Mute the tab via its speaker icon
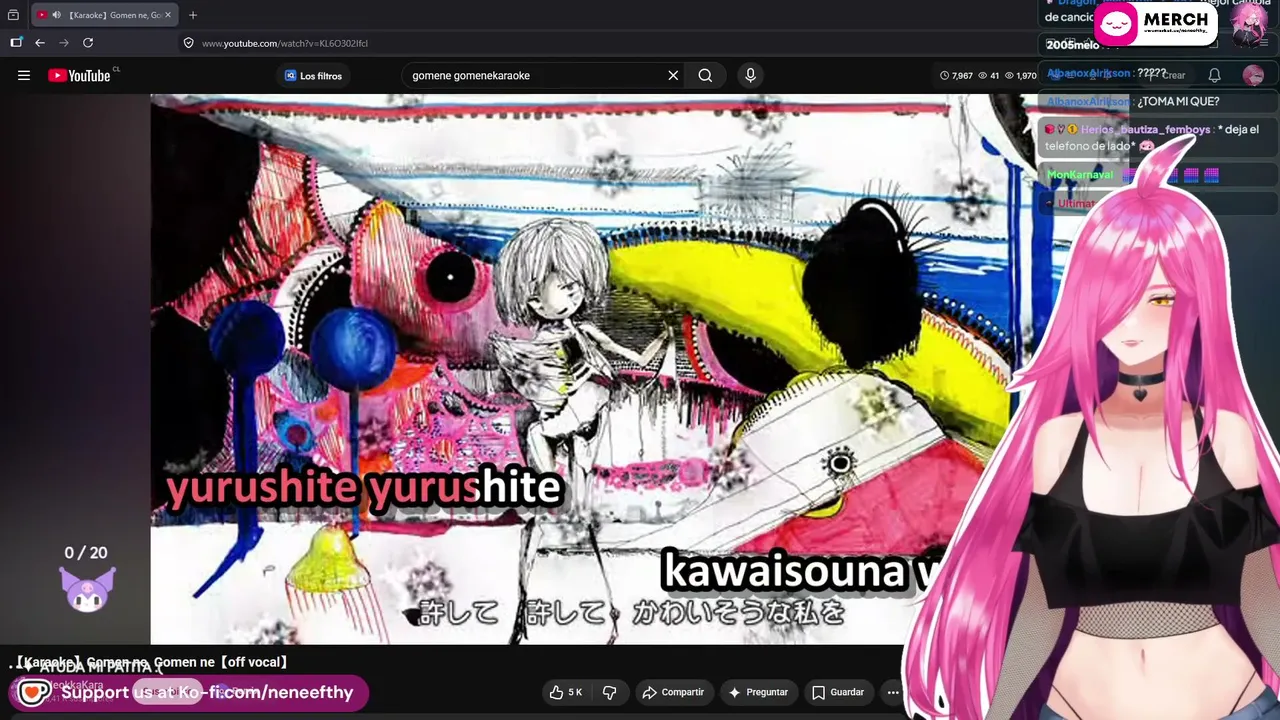 coord(56,15)
